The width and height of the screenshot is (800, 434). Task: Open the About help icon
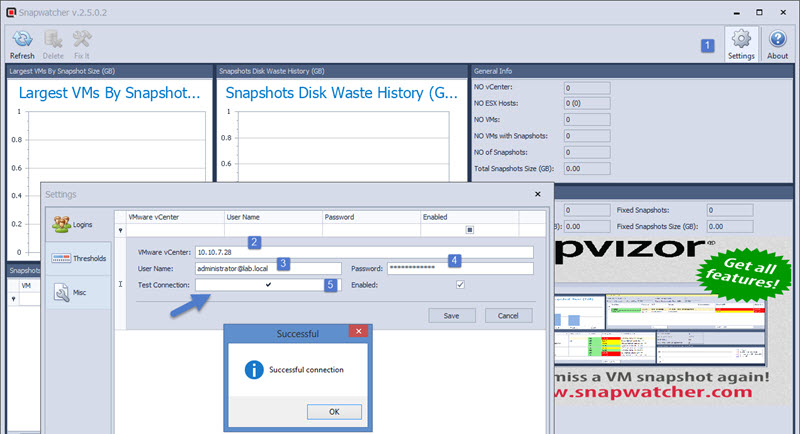(778, 44)
